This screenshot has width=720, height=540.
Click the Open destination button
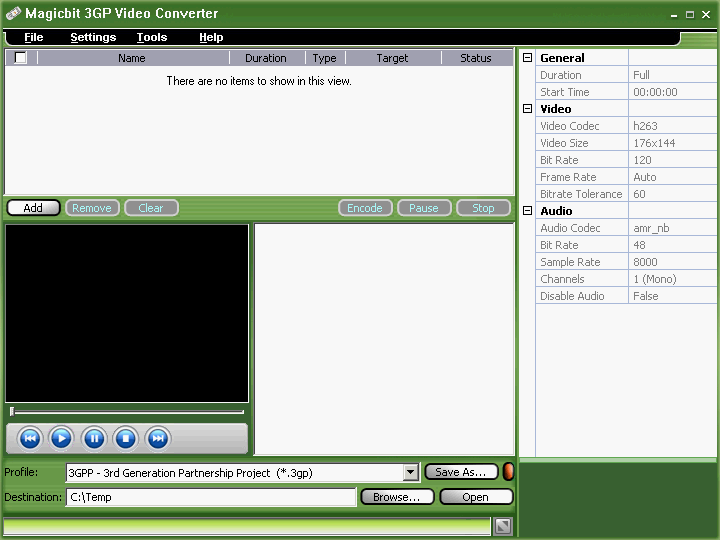click(476, 497)
